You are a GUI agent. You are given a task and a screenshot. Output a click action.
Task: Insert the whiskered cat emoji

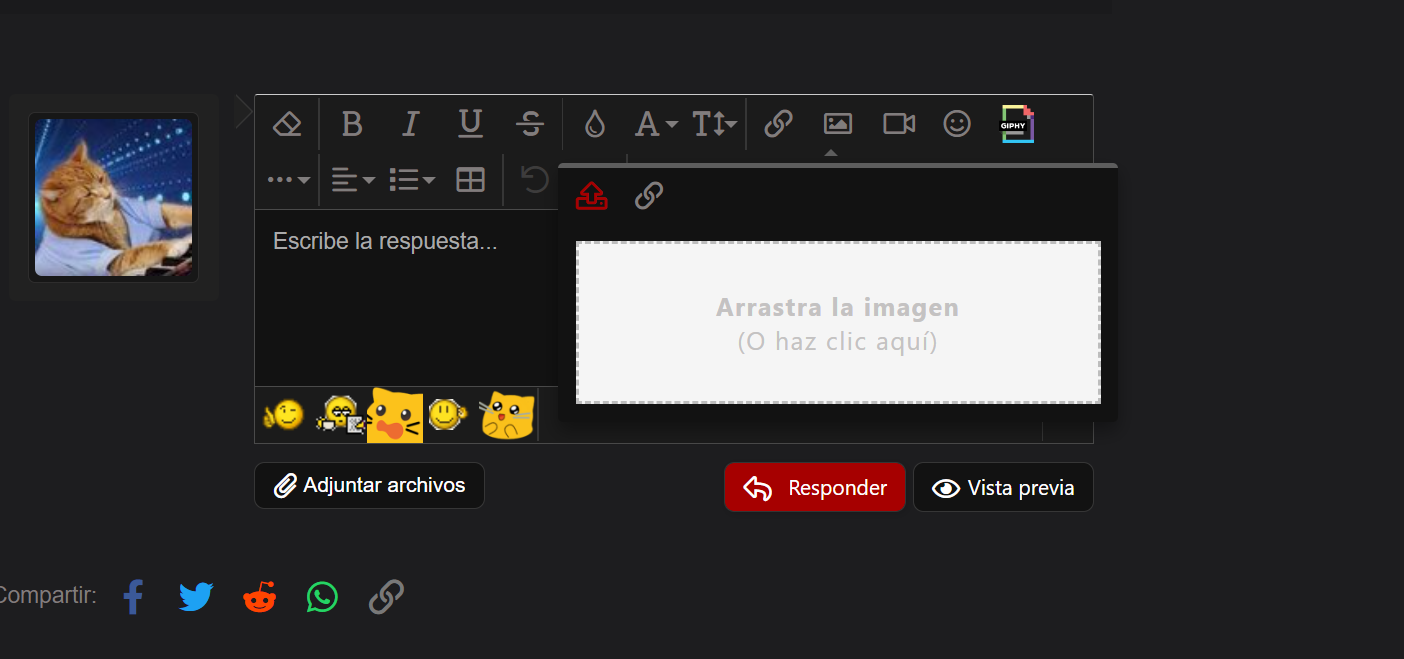pyautogui.click(x=507, y=415)
